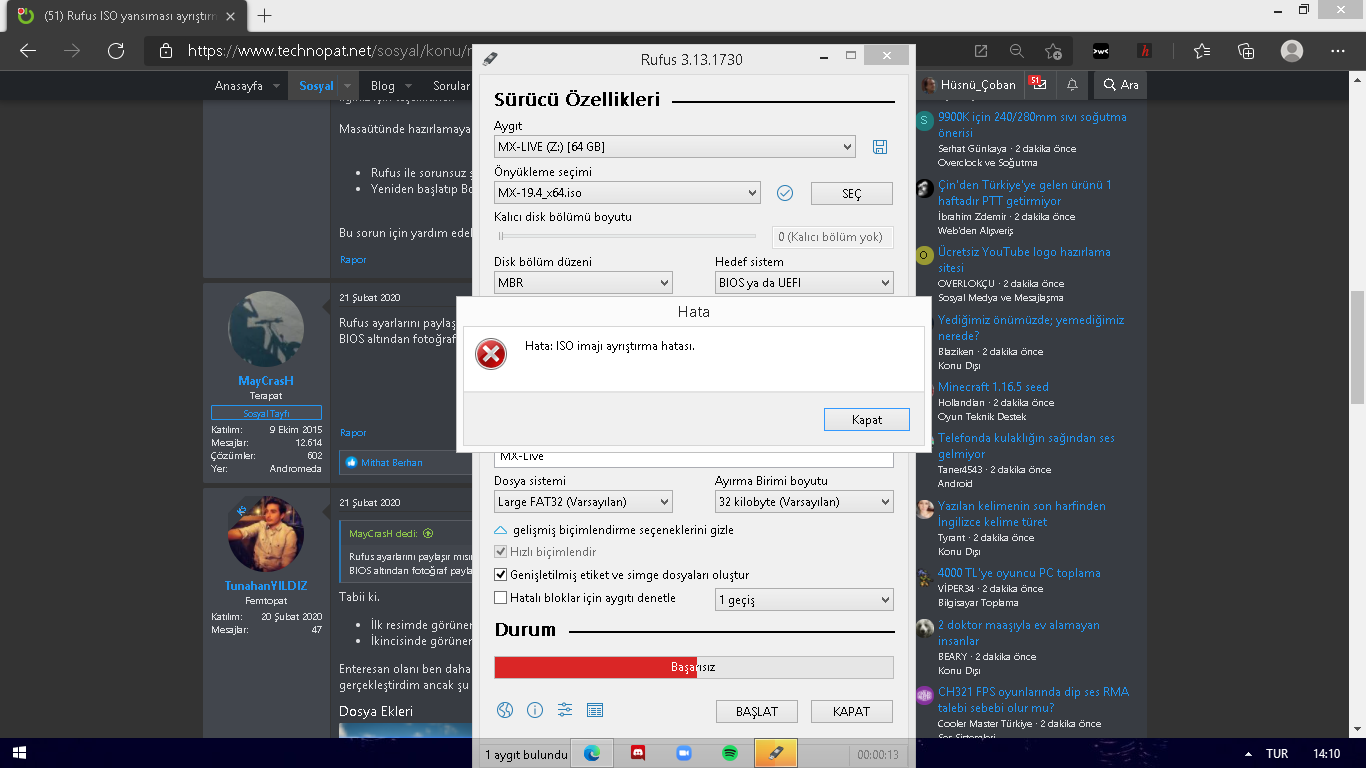Click the TUR language indicator in tray
Viewport: 1366px width, 768px height.
click(x=1276, y=754)
